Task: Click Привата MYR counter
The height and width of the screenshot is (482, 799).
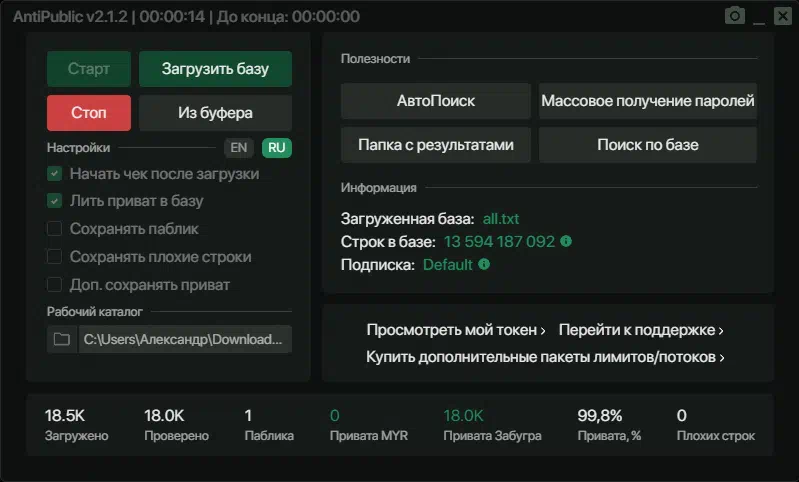Action: click(369, 424)
